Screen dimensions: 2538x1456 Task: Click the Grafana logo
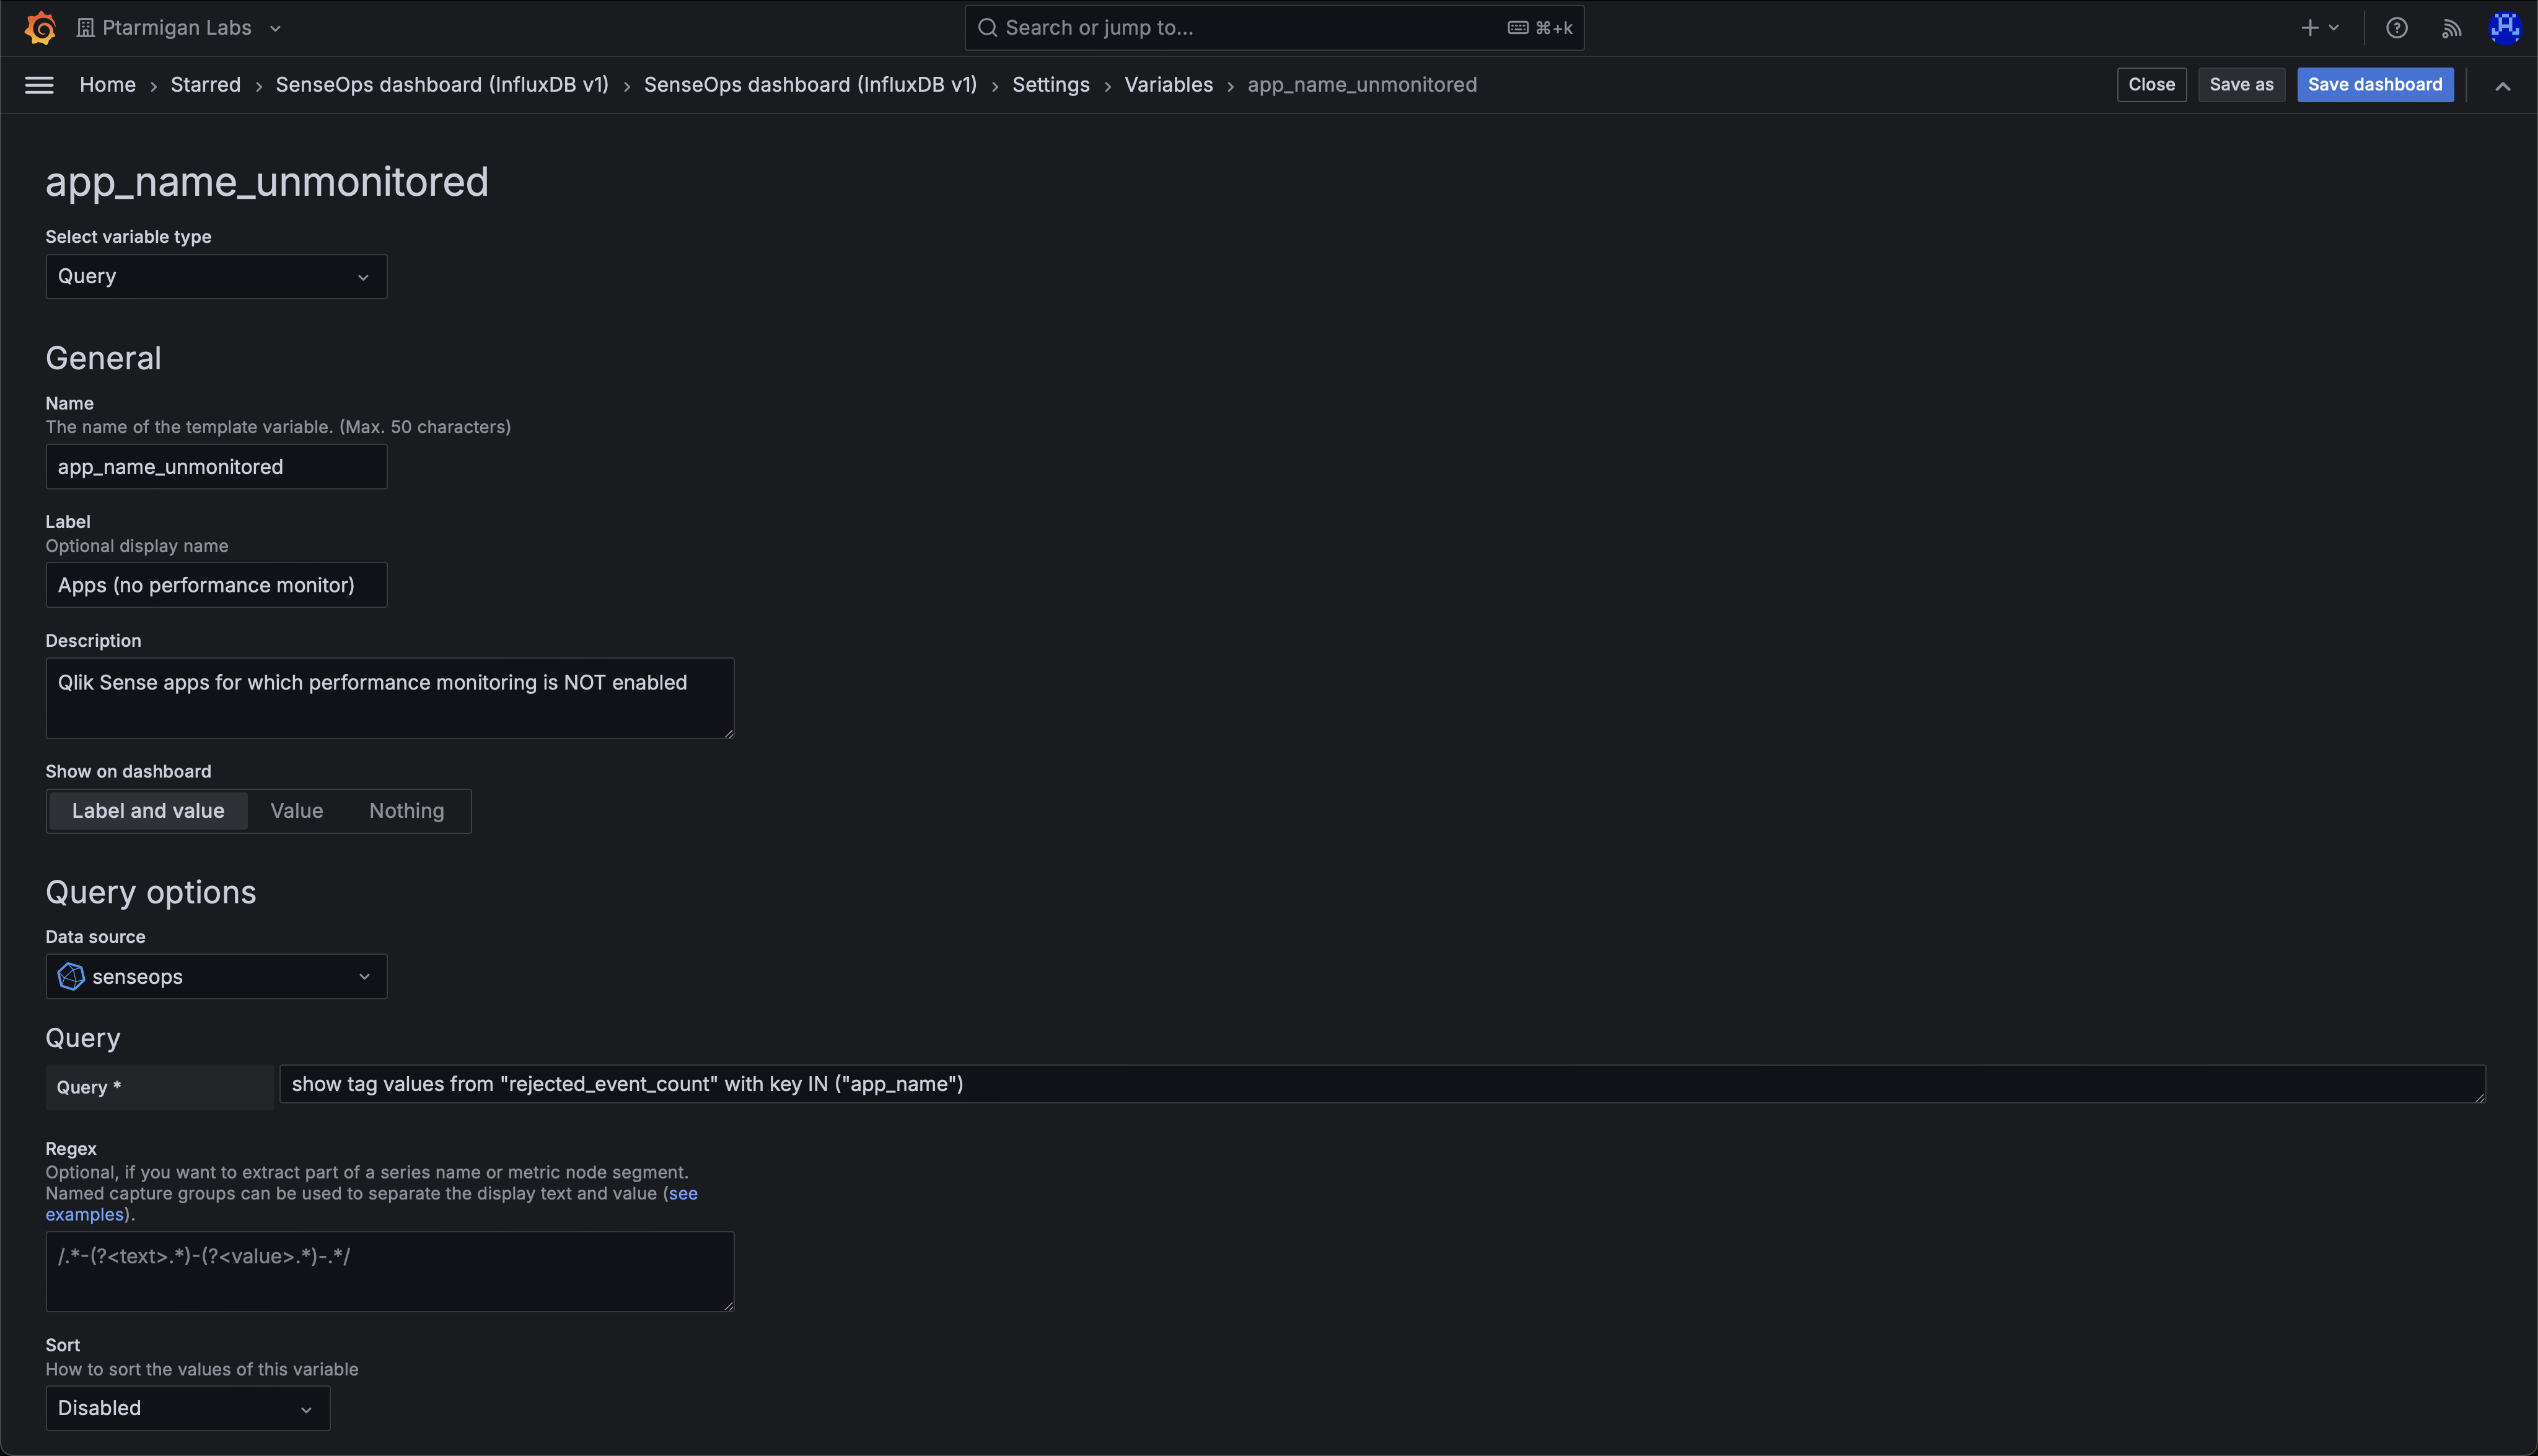[40, 27]
